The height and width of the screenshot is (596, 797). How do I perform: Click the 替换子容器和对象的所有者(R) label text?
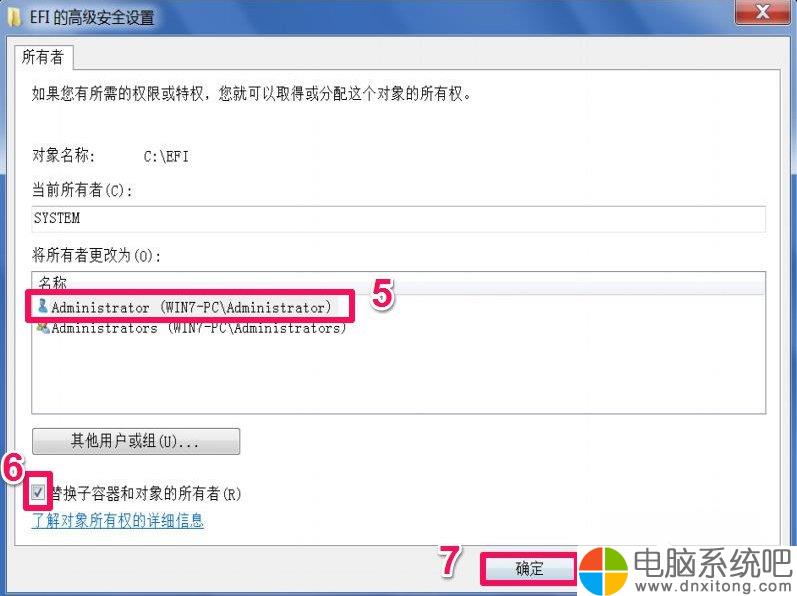pos(145,493)
